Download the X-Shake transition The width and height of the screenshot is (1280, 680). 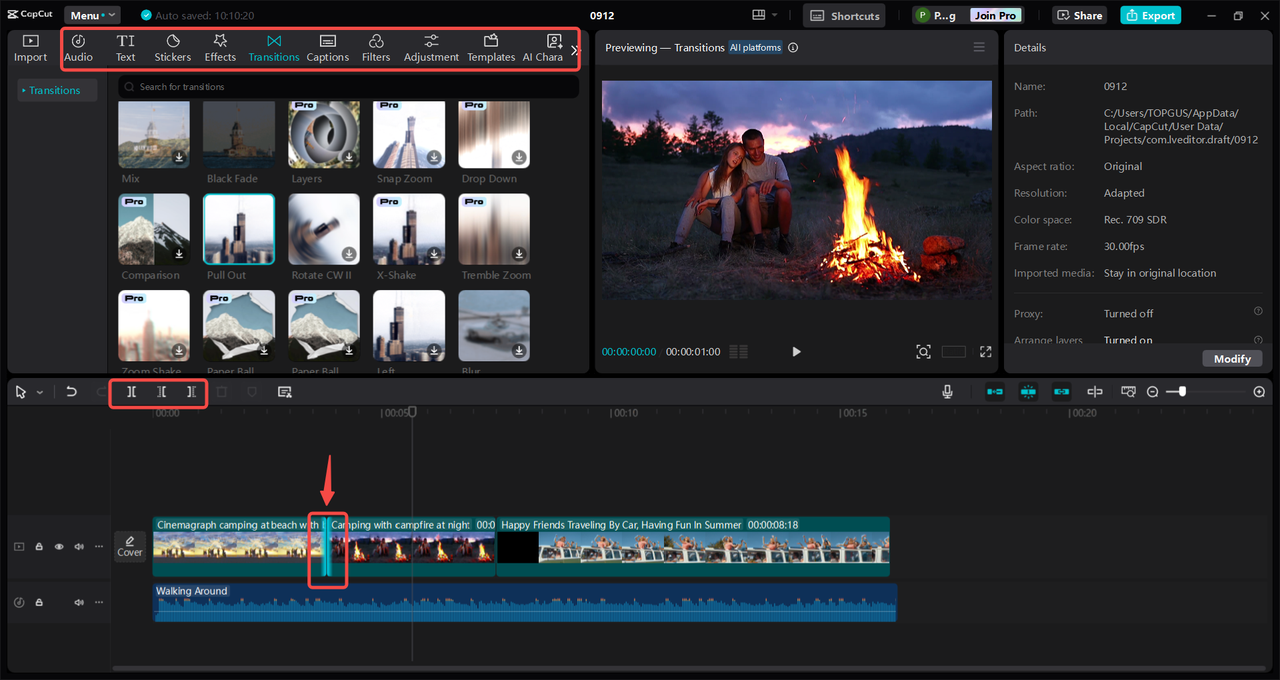click(x=434, y=254)
